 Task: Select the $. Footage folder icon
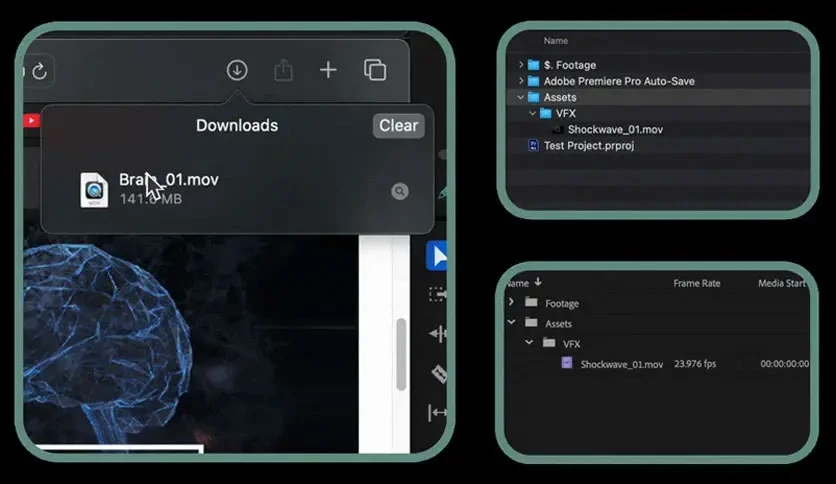(533, 65)
